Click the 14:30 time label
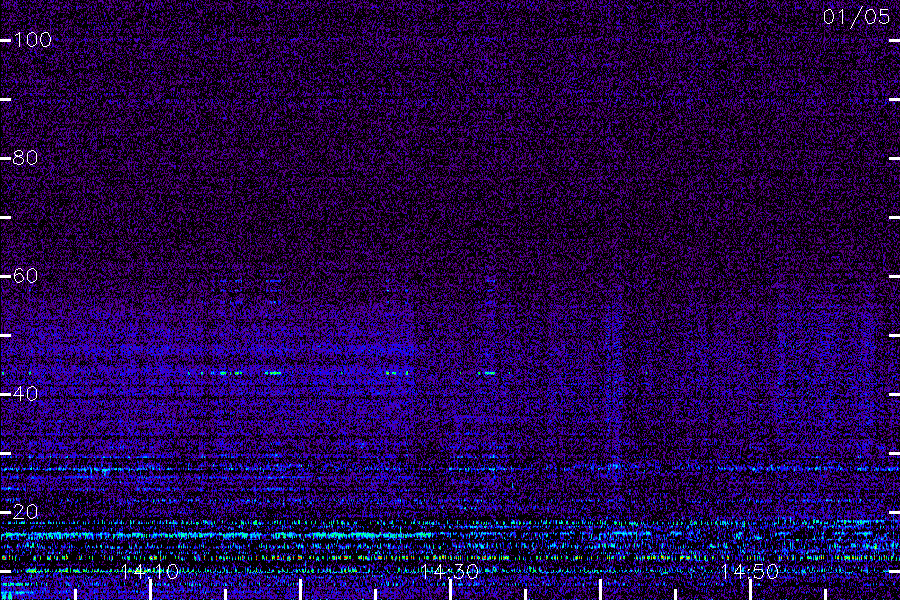 pyautogui.click(x=449, y=571)
